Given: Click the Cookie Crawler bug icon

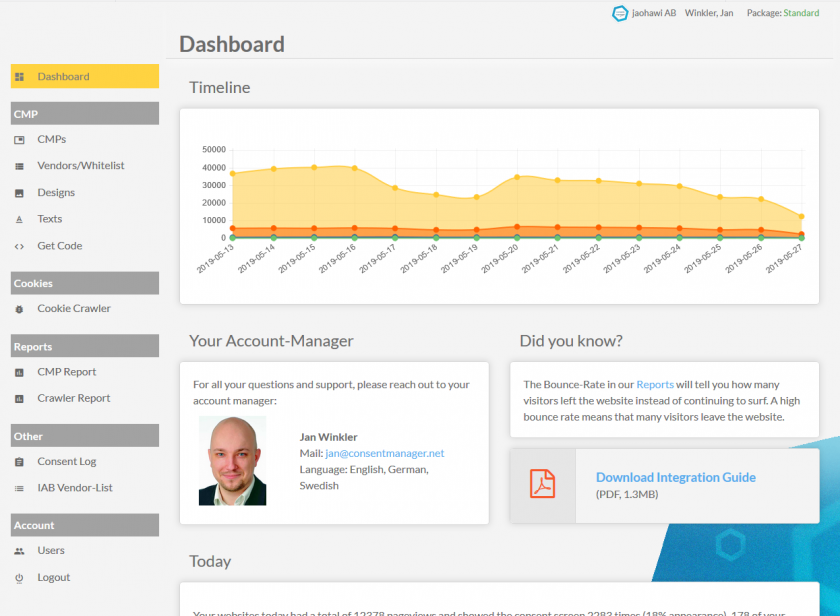Looking at the screenshot, I should 19,309.
